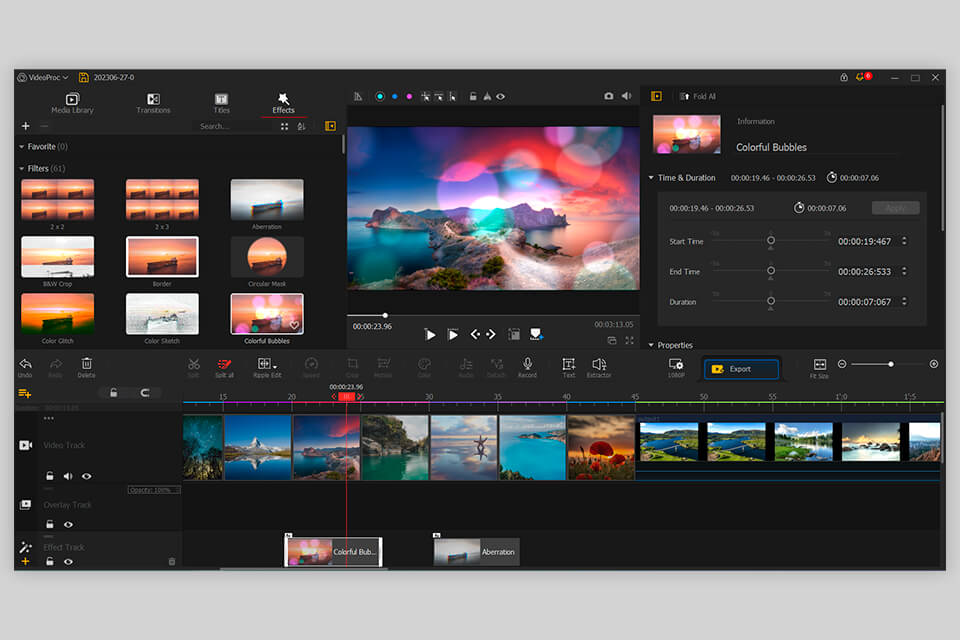Click the Start Time slider handle
This screenshot has height=640, width=960.
(771, 241)
